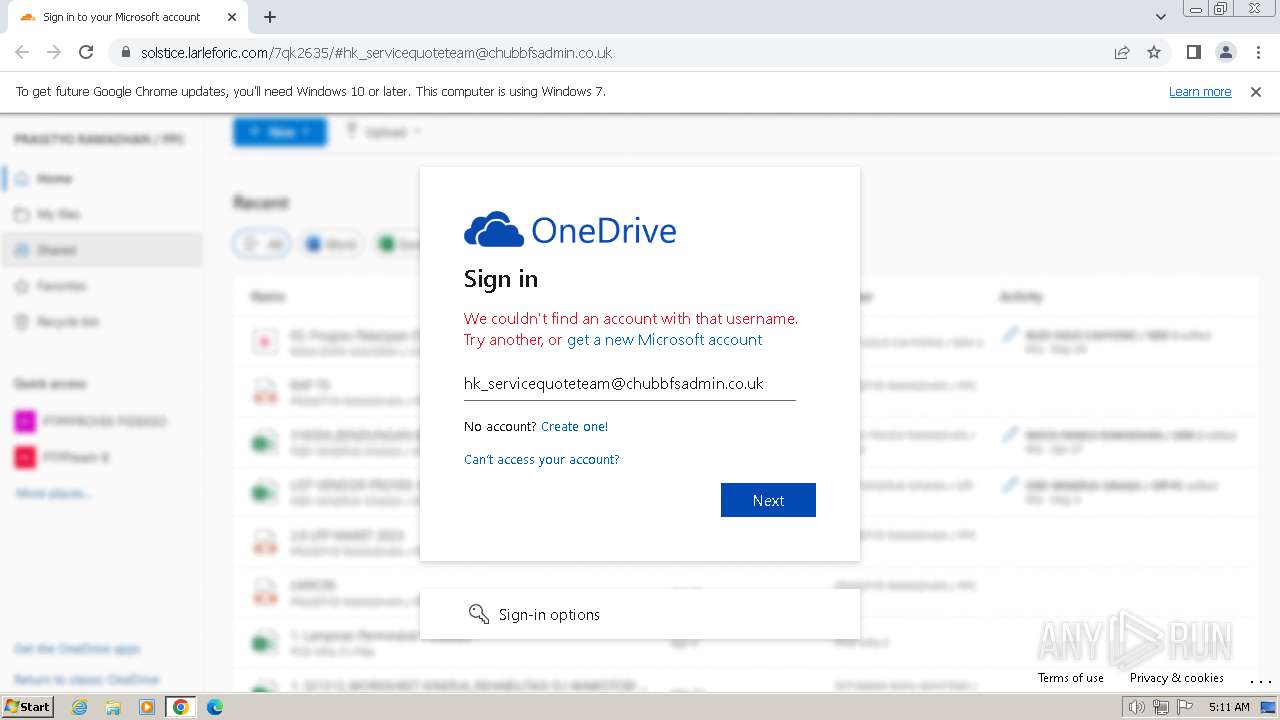This screenshot has width=1280, height=720.
Task: Select blurred Home item in OneDrive sidebar
Action: point(102,178)
